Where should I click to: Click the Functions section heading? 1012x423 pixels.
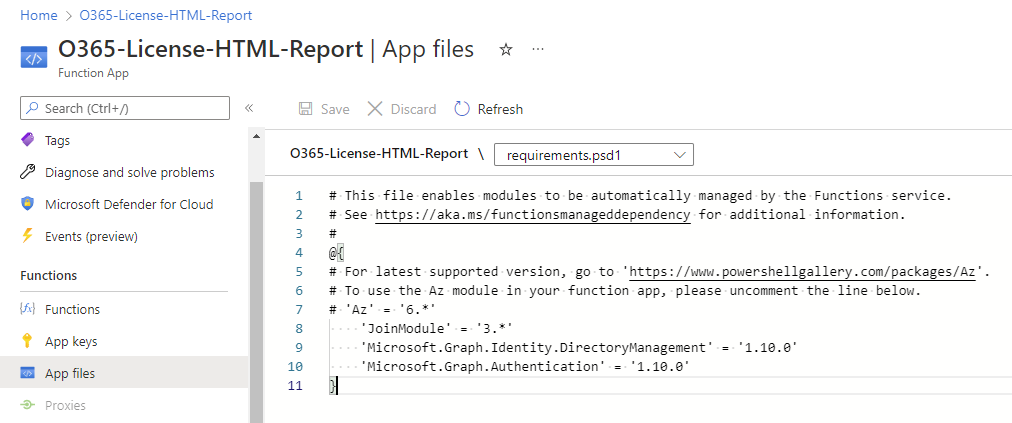coord(48,276)
